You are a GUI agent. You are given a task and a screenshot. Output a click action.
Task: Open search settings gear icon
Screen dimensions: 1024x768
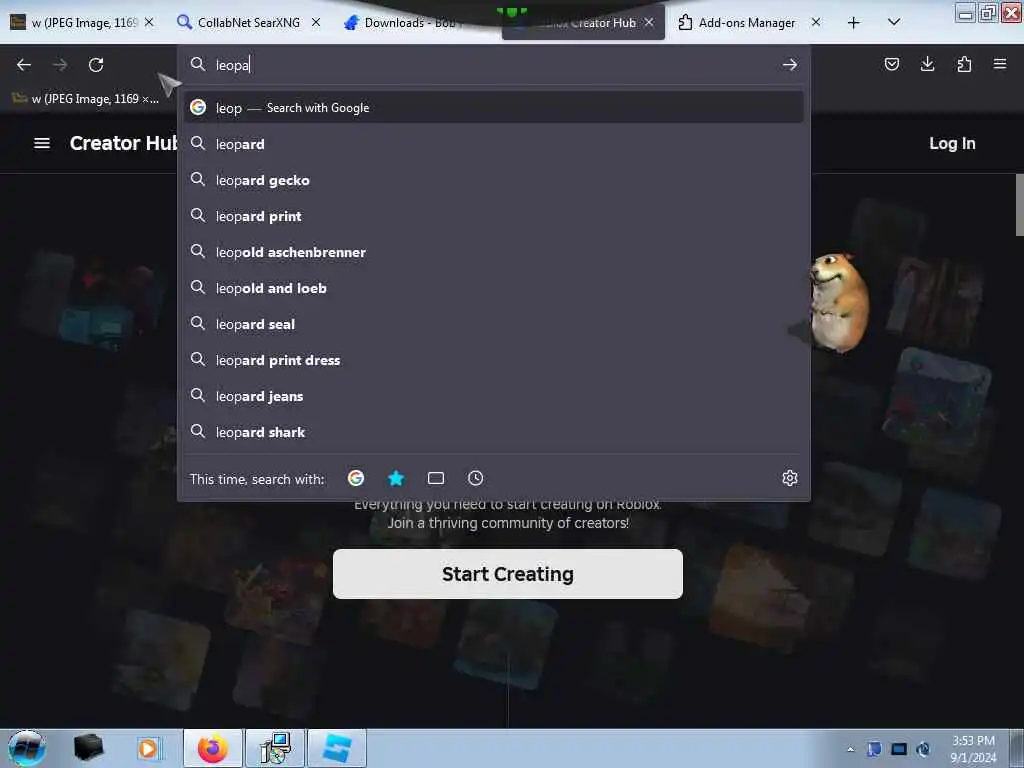[x=790, y=478]
